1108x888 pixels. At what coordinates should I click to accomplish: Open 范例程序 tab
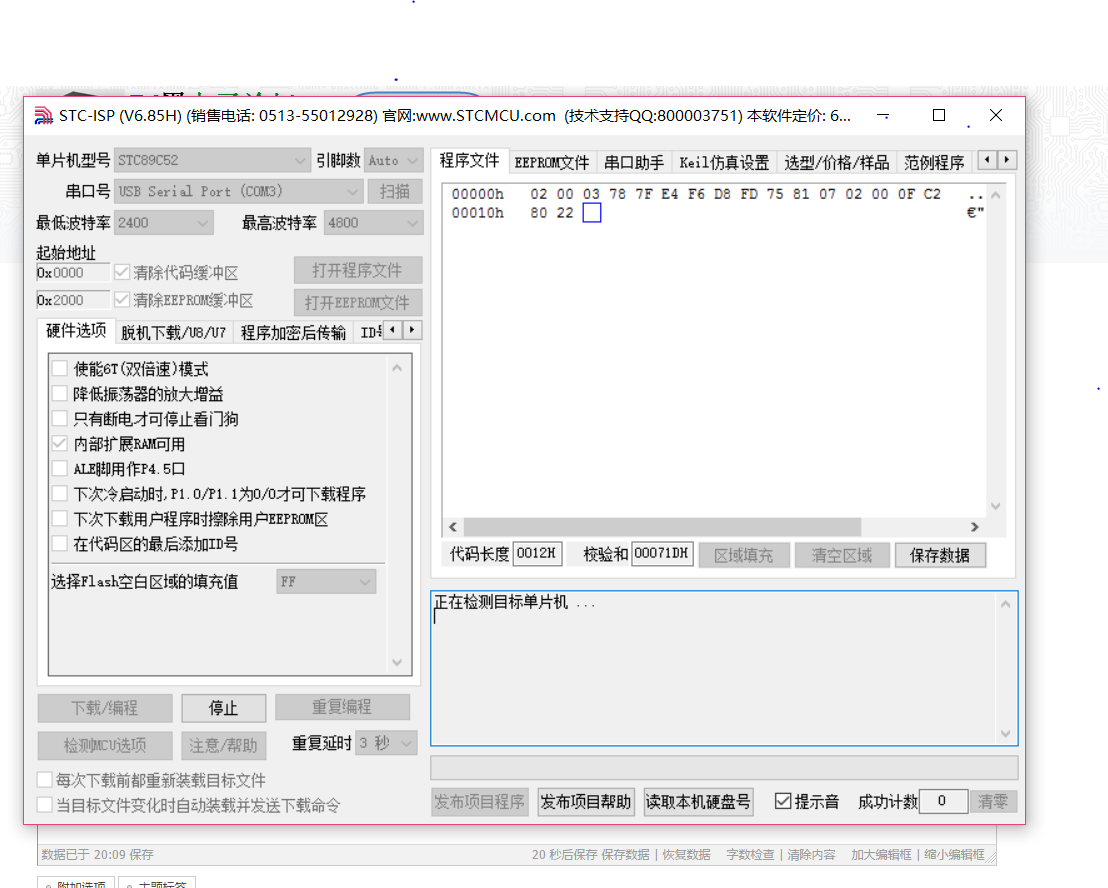(933, 163)
